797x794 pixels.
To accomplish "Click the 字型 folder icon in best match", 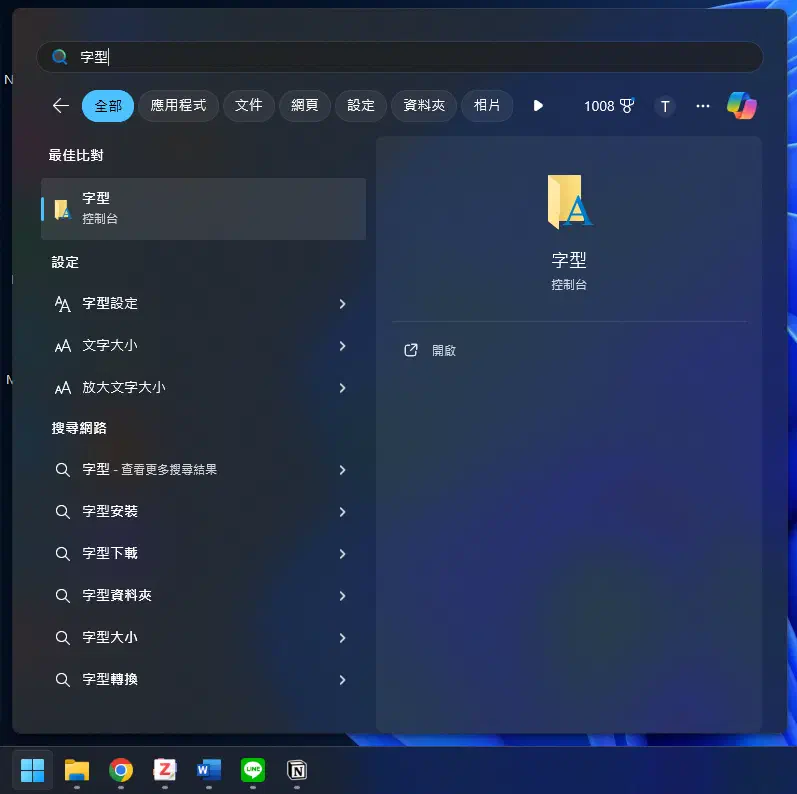I will (63, 209).
